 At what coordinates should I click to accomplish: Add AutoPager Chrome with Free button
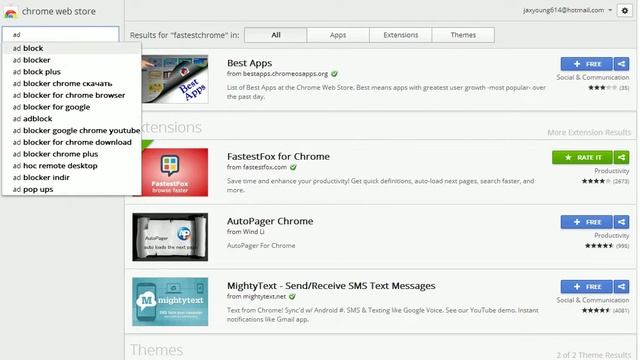click(x=587, y=222)
